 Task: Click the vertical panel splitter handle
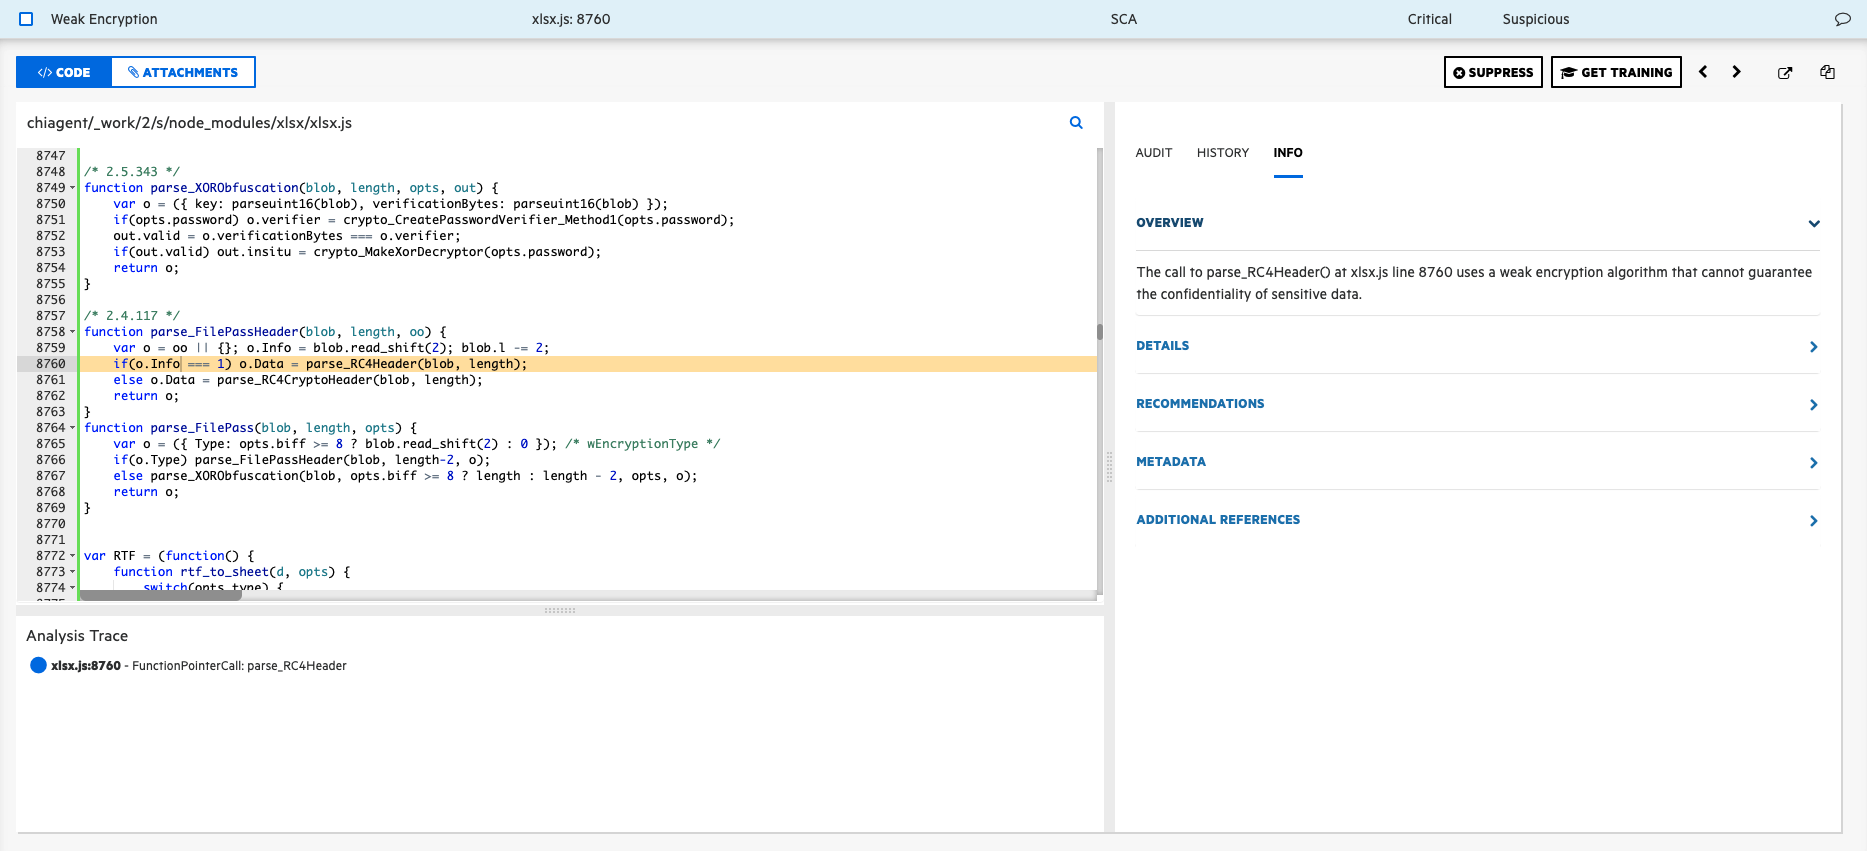tap(1109, 467)
